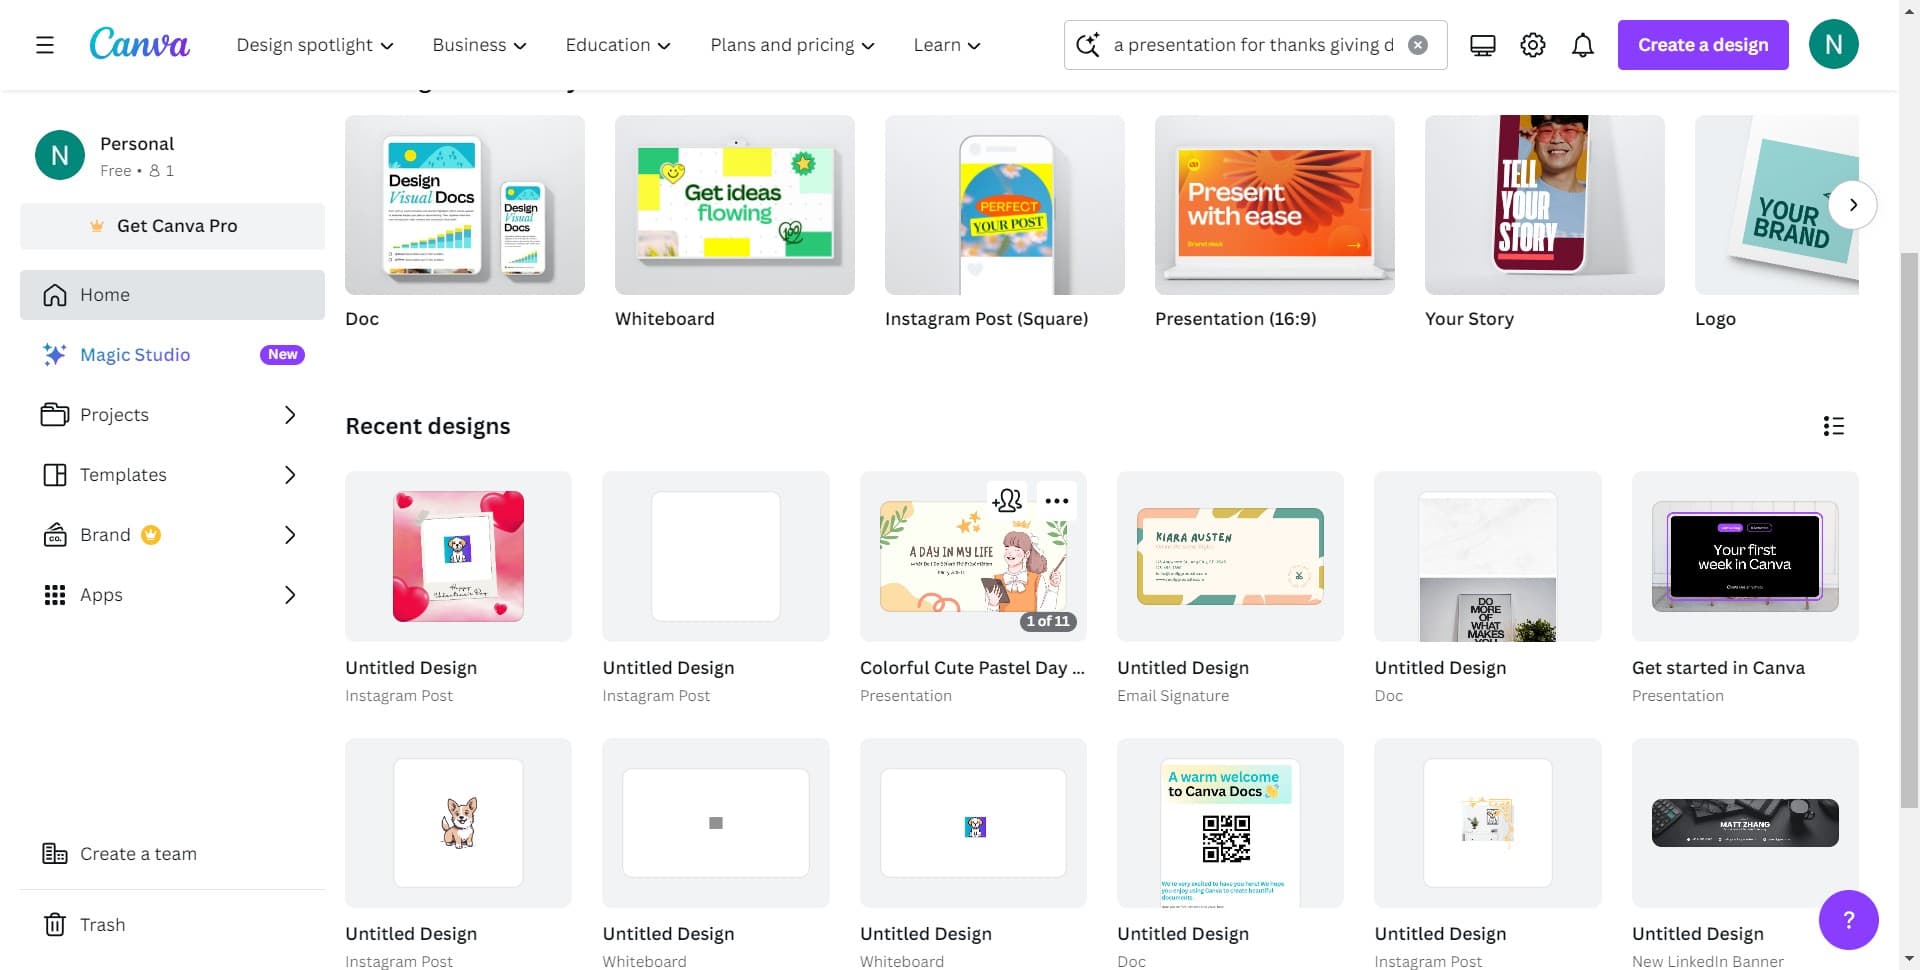The image size is (1920, 970).
Task: Select Magic Studio in the sidebar
Action: (x=135, y=355)
